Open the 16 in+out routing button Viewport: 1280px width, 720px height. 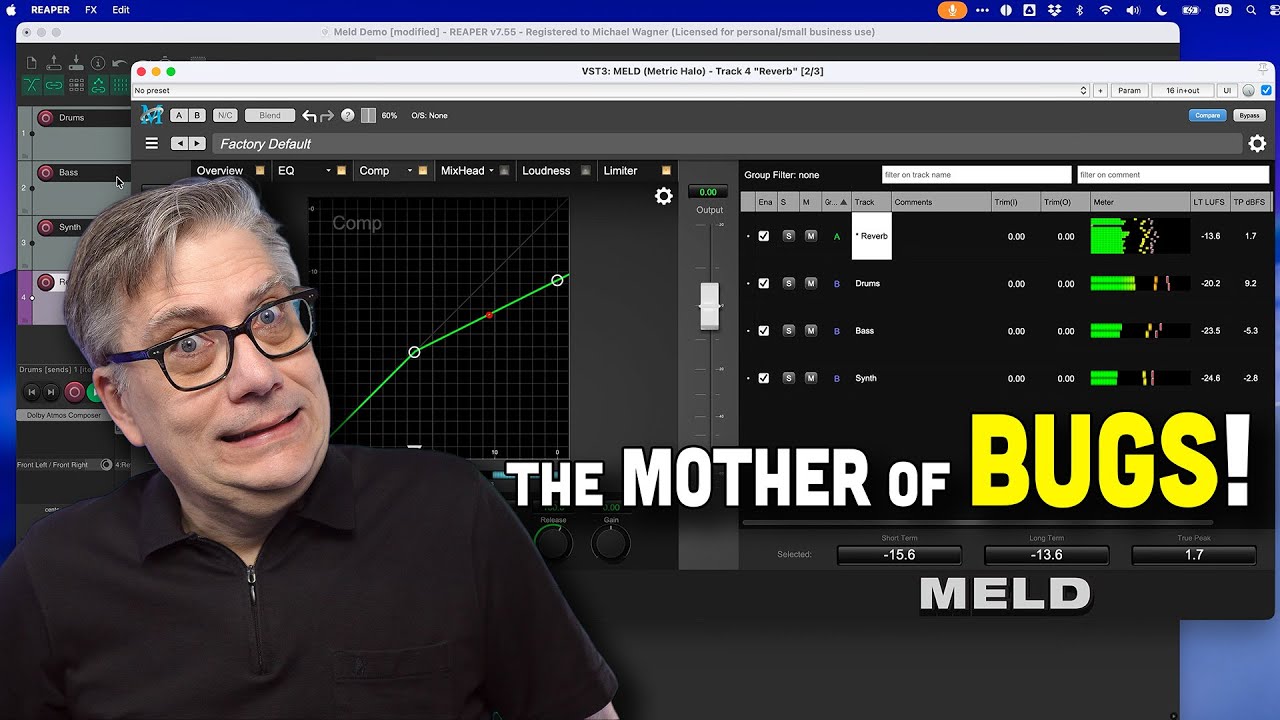[1182, 91]
